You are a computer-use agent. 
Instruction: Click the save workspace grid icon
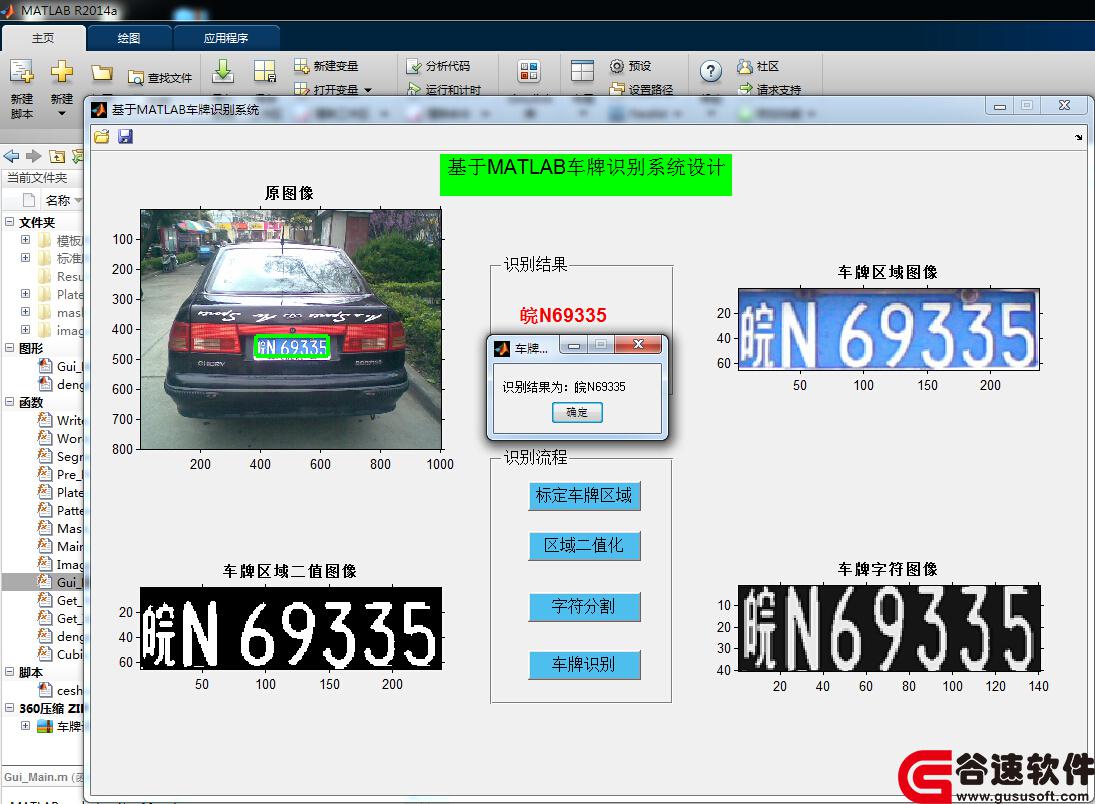[265, 71]
